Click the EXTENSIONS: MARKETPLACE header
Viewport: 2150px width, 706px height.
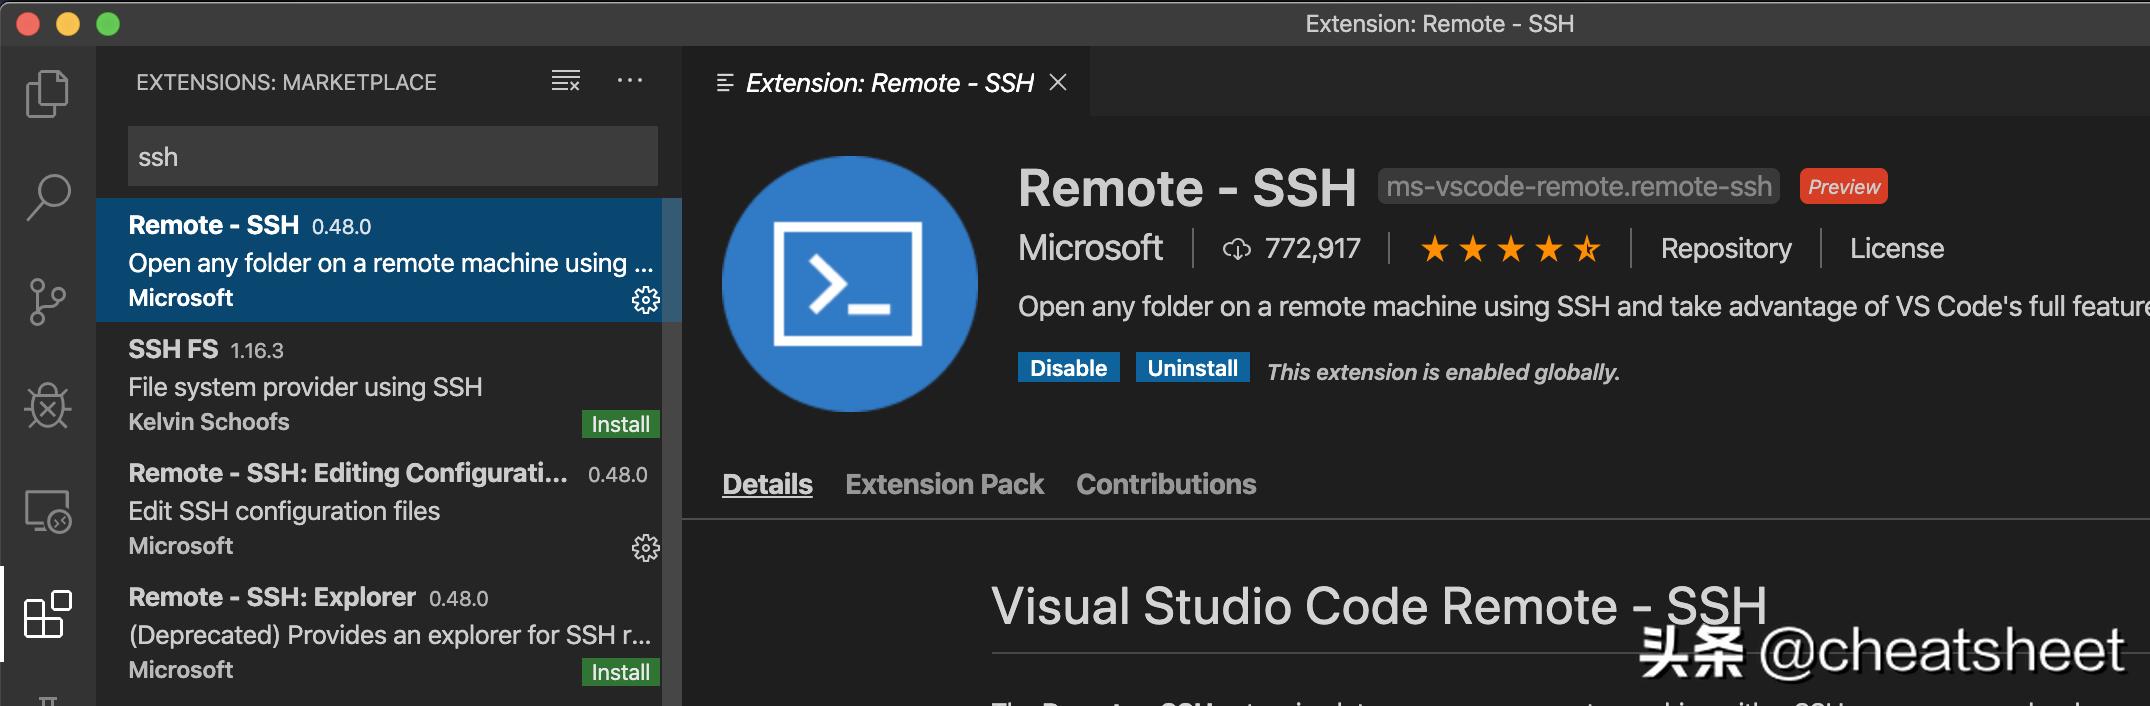click(x=286, y=82)
